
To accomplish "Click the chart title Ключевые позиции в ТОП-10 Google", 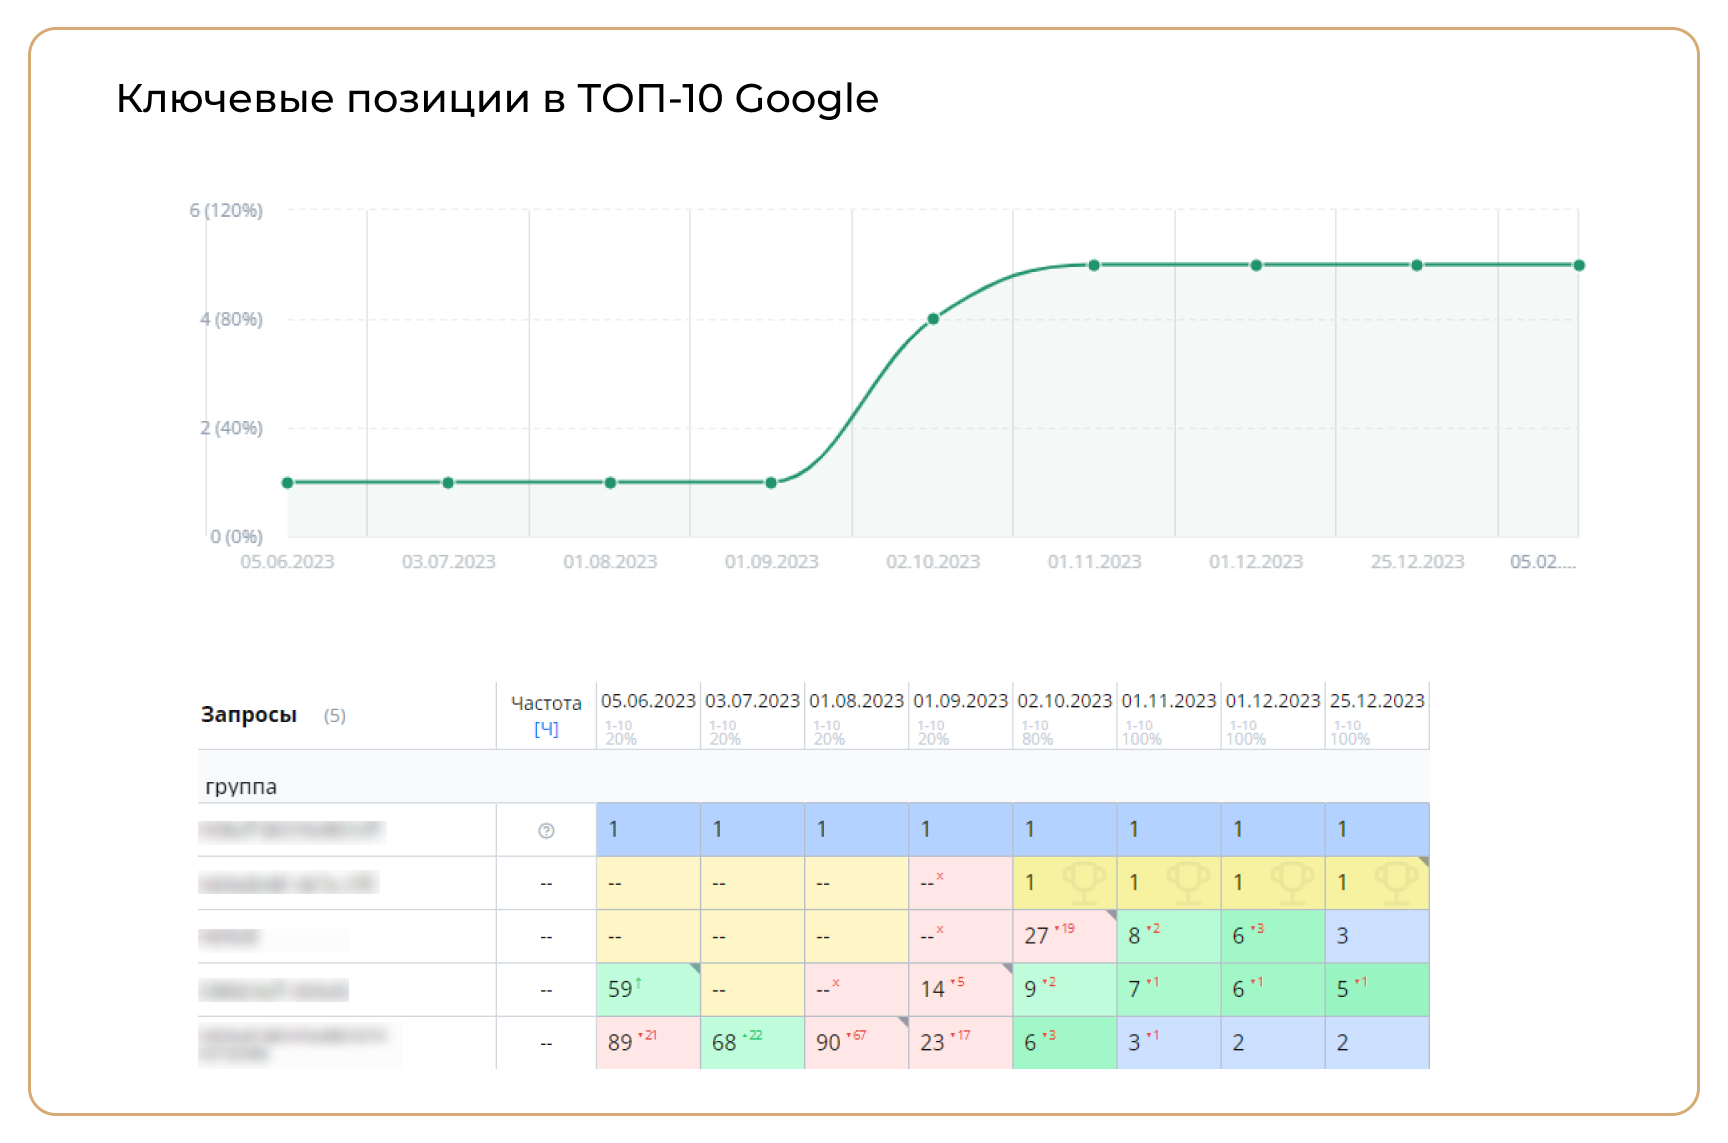I will [497, 98].
